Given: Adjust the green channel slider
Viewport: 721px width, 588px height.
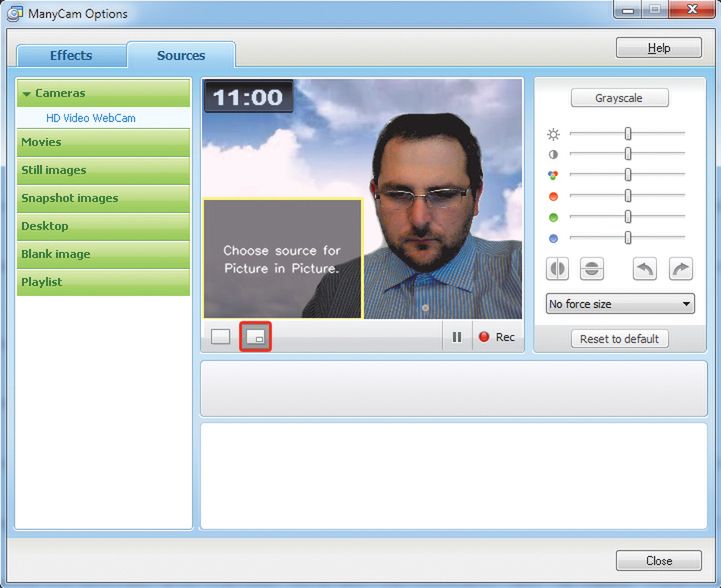Looking at the screenshot, I should click(628, 217).
